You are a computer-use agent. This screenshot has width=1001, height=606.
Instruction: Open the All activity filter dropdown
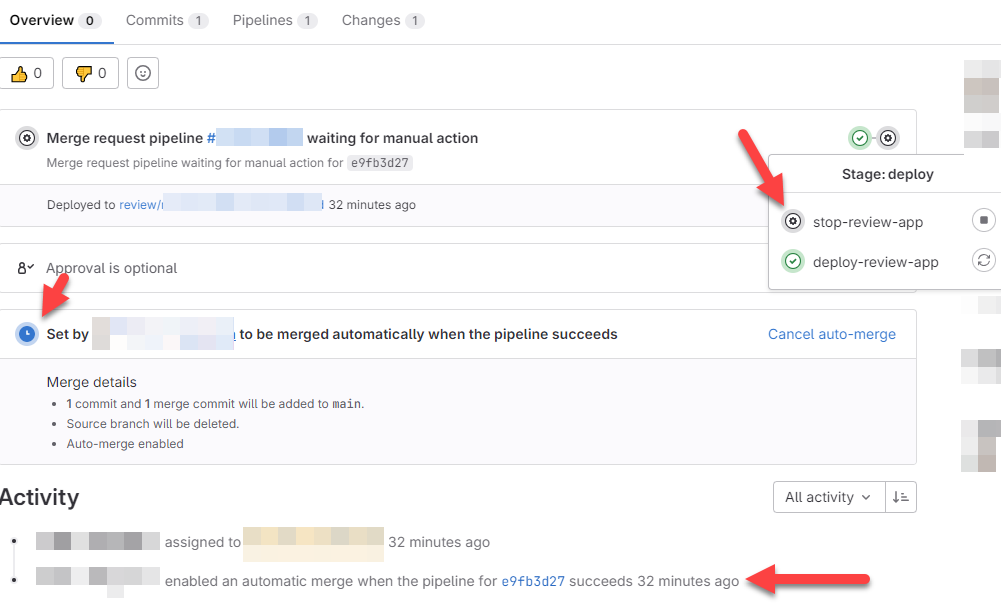829,497
